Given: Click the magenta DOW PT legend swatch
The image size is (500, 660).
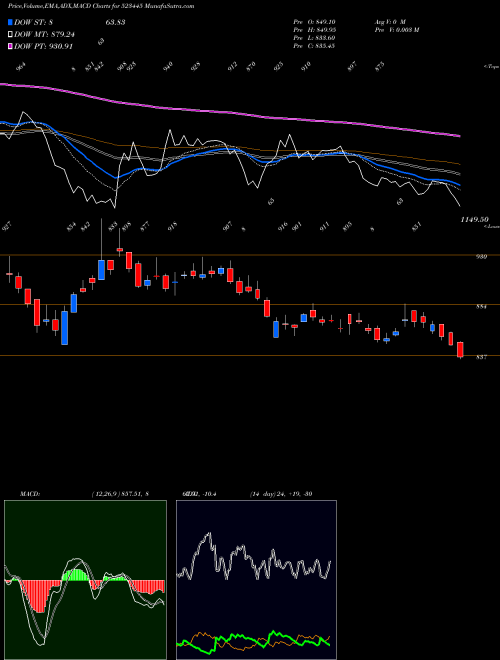Looking at the screenshot, I should pos(10,46).
